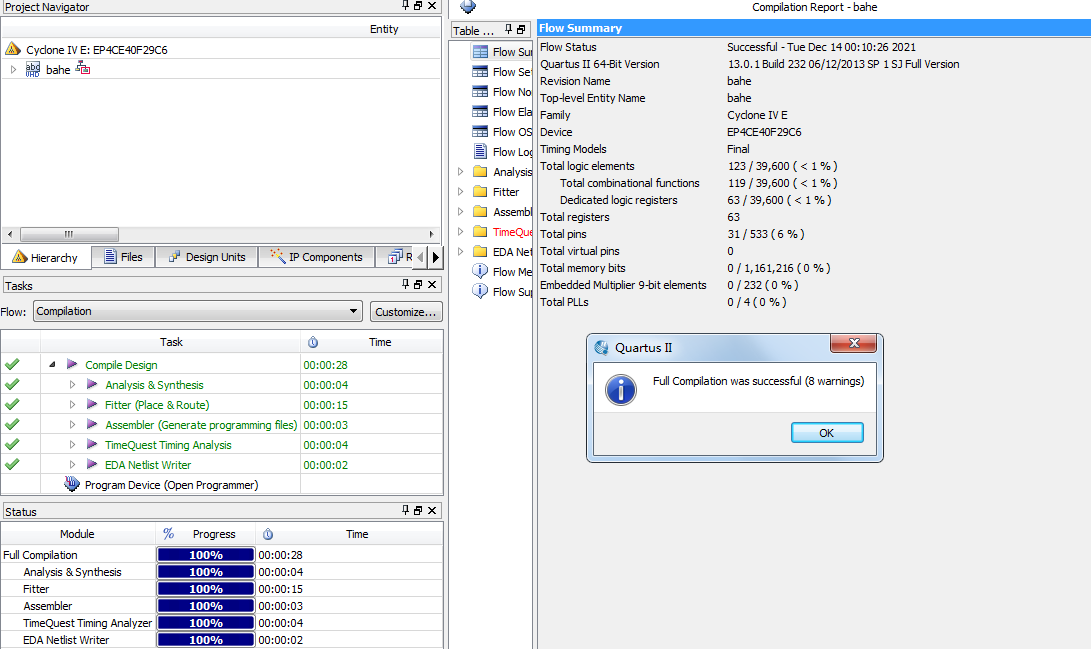Screen dimensions: 1091x649
Task: Expand the EDA Netlist folder in report tree
Action: (461, 251)
